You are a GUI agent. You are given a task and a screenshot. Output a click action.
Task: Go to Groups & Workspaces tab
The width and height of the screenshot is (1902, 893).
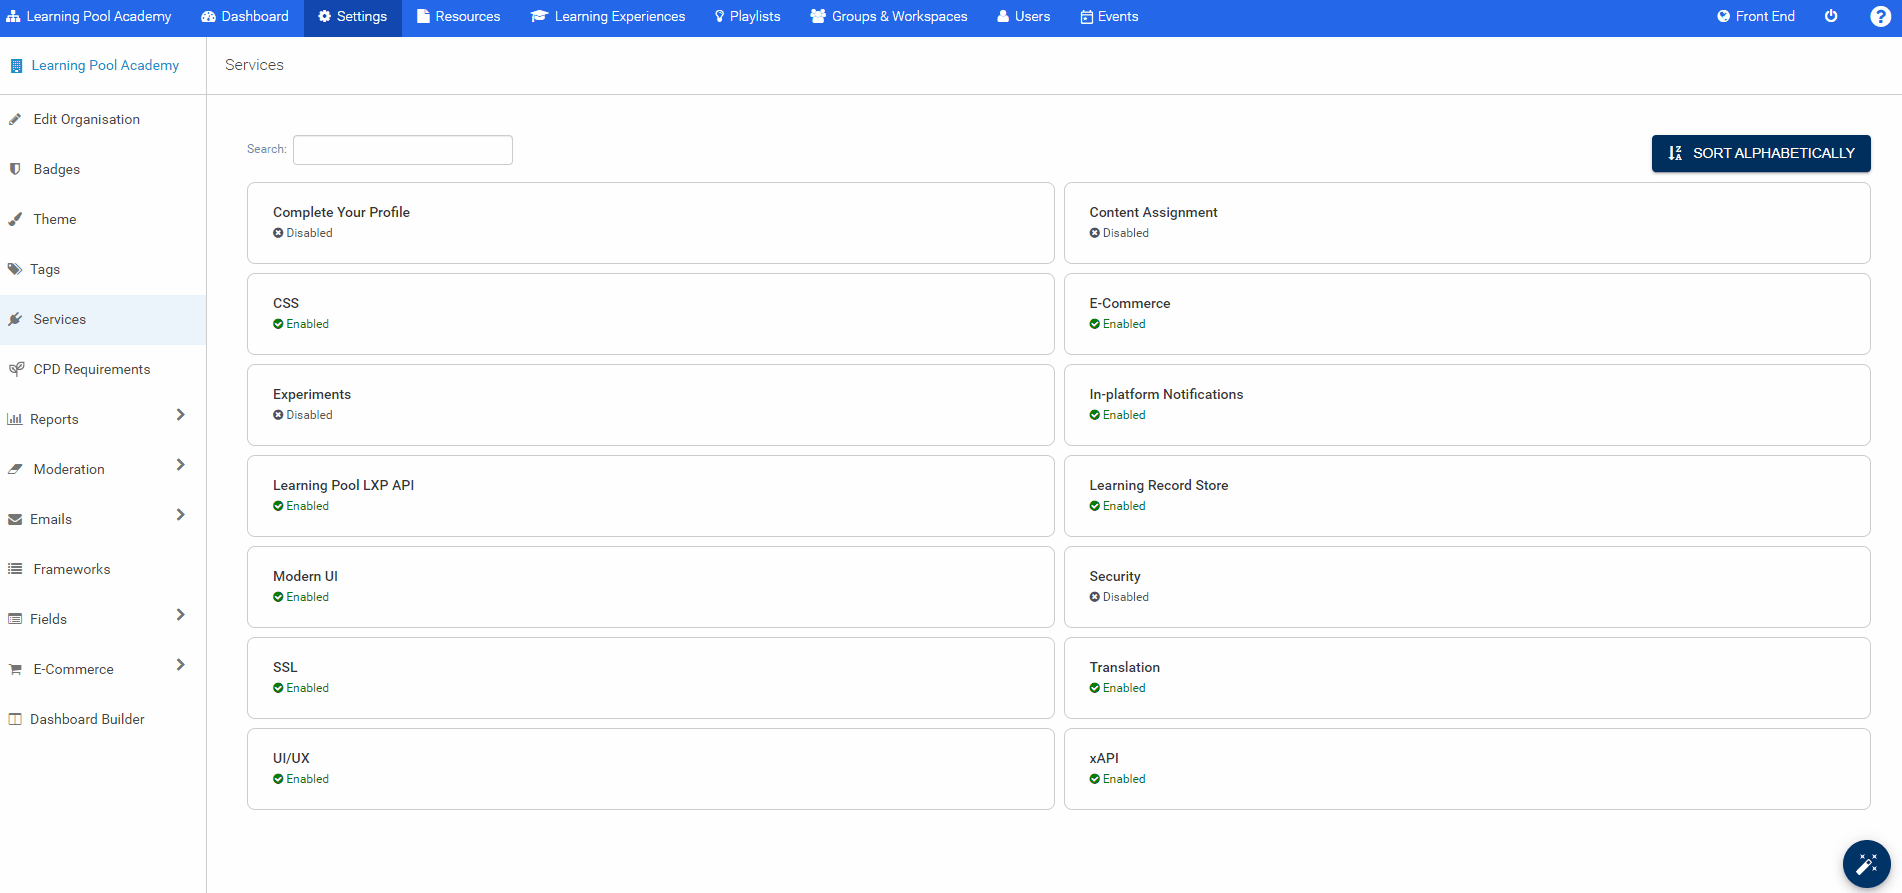click(889, 17)
